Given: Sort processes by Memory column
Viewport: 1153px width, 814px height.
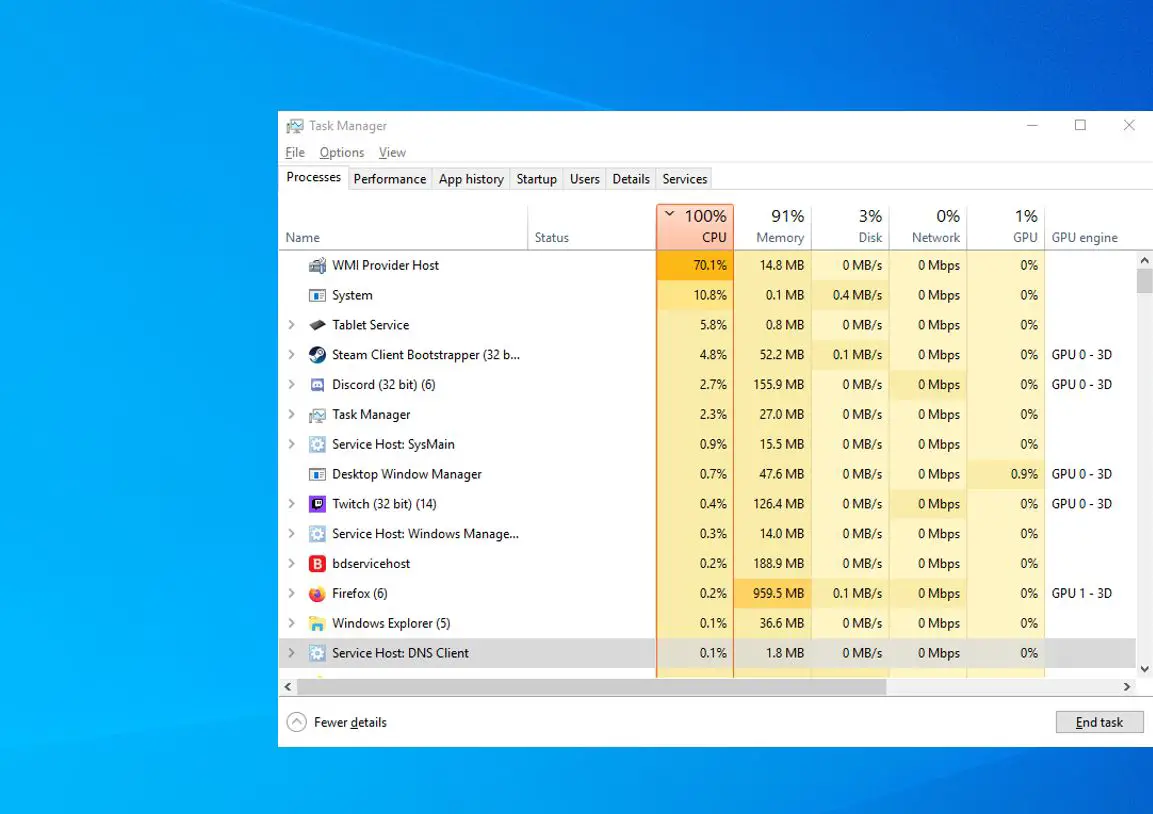Looking at the screenshot, I should (779, 228).
